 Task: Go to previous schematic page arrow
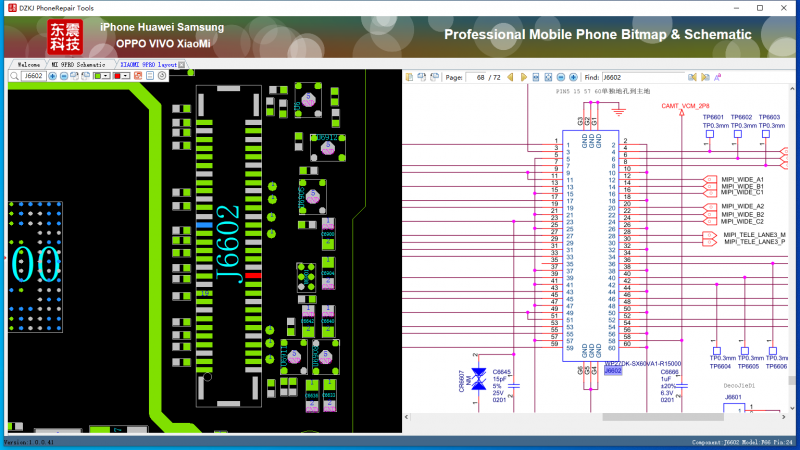(x=510, y=77)
